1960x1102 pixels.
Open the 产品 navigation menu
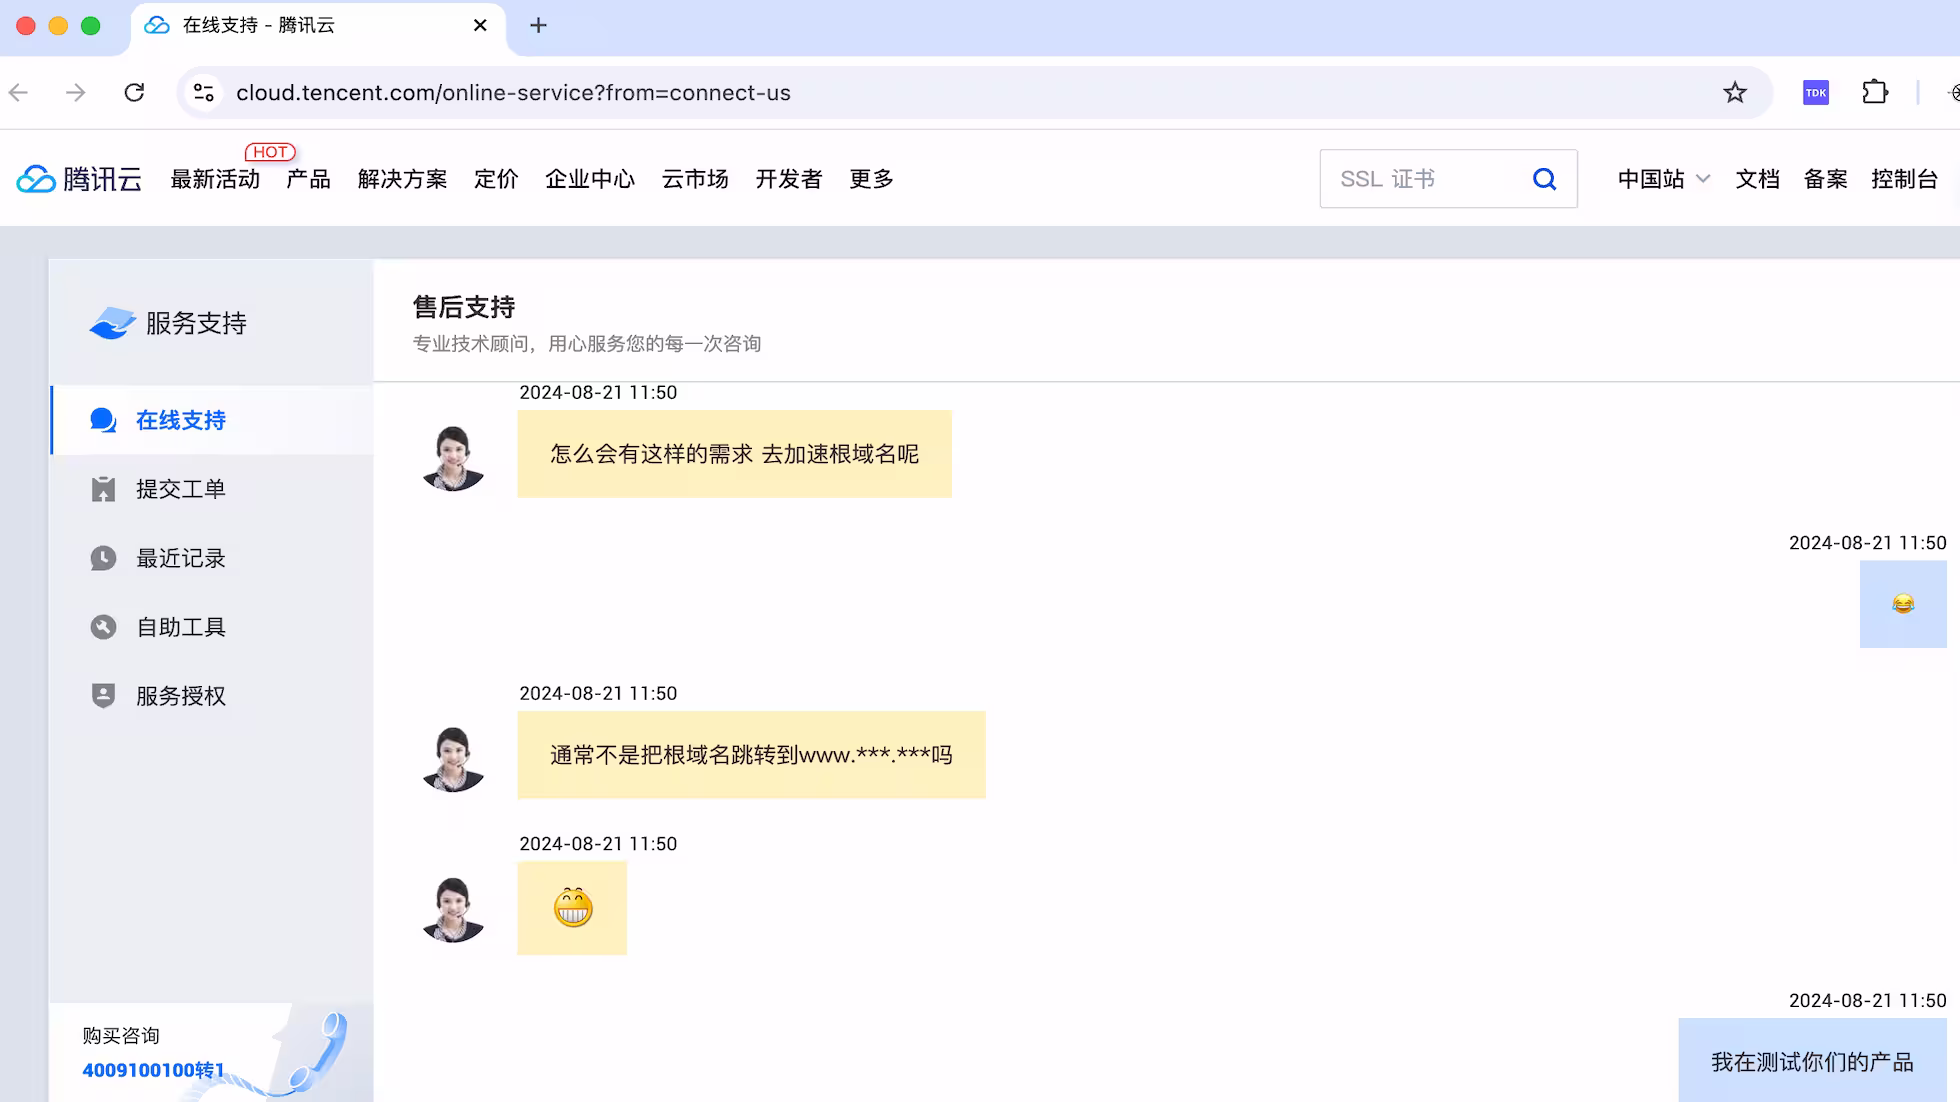coord(308,179)
